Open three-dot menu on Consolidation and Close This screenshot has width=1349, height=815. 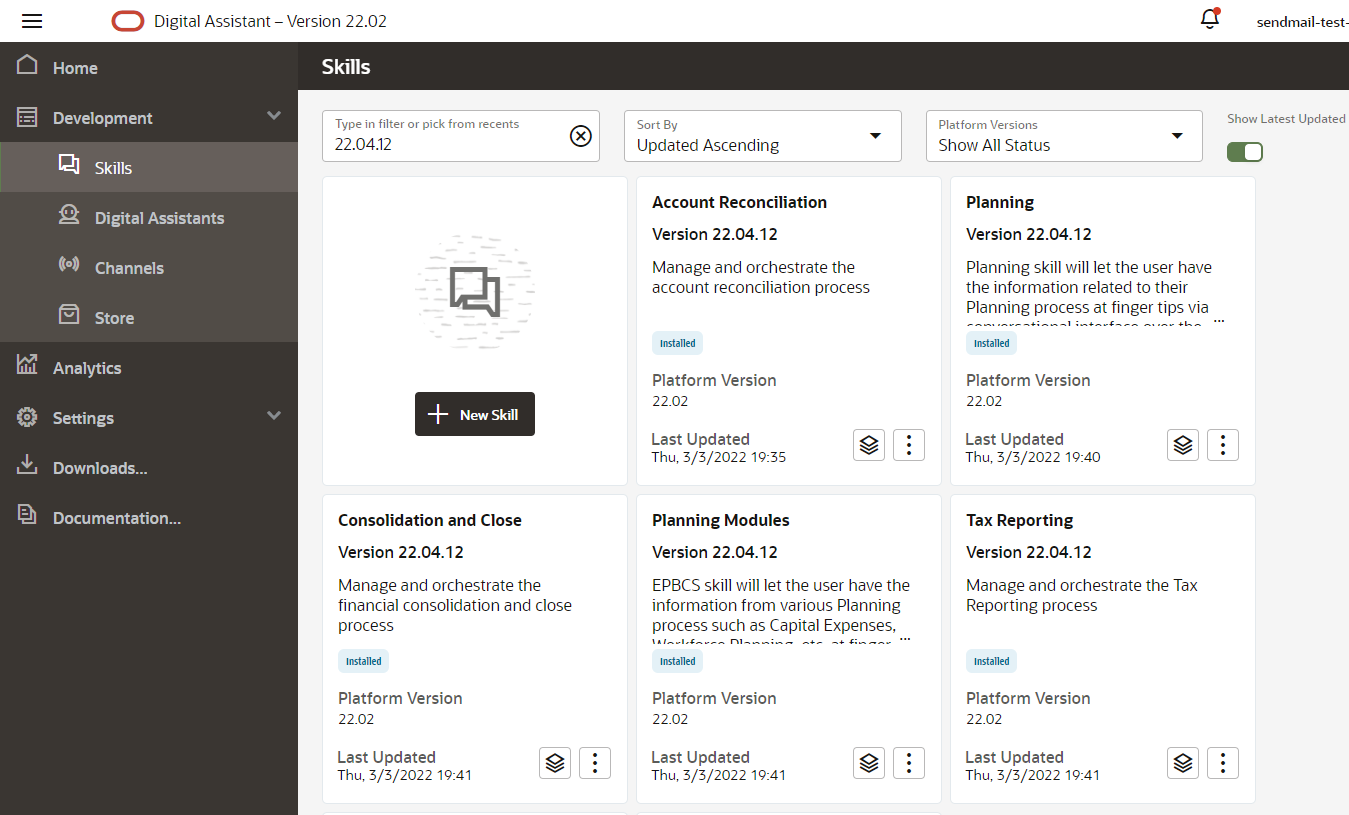tap(595, 763)
